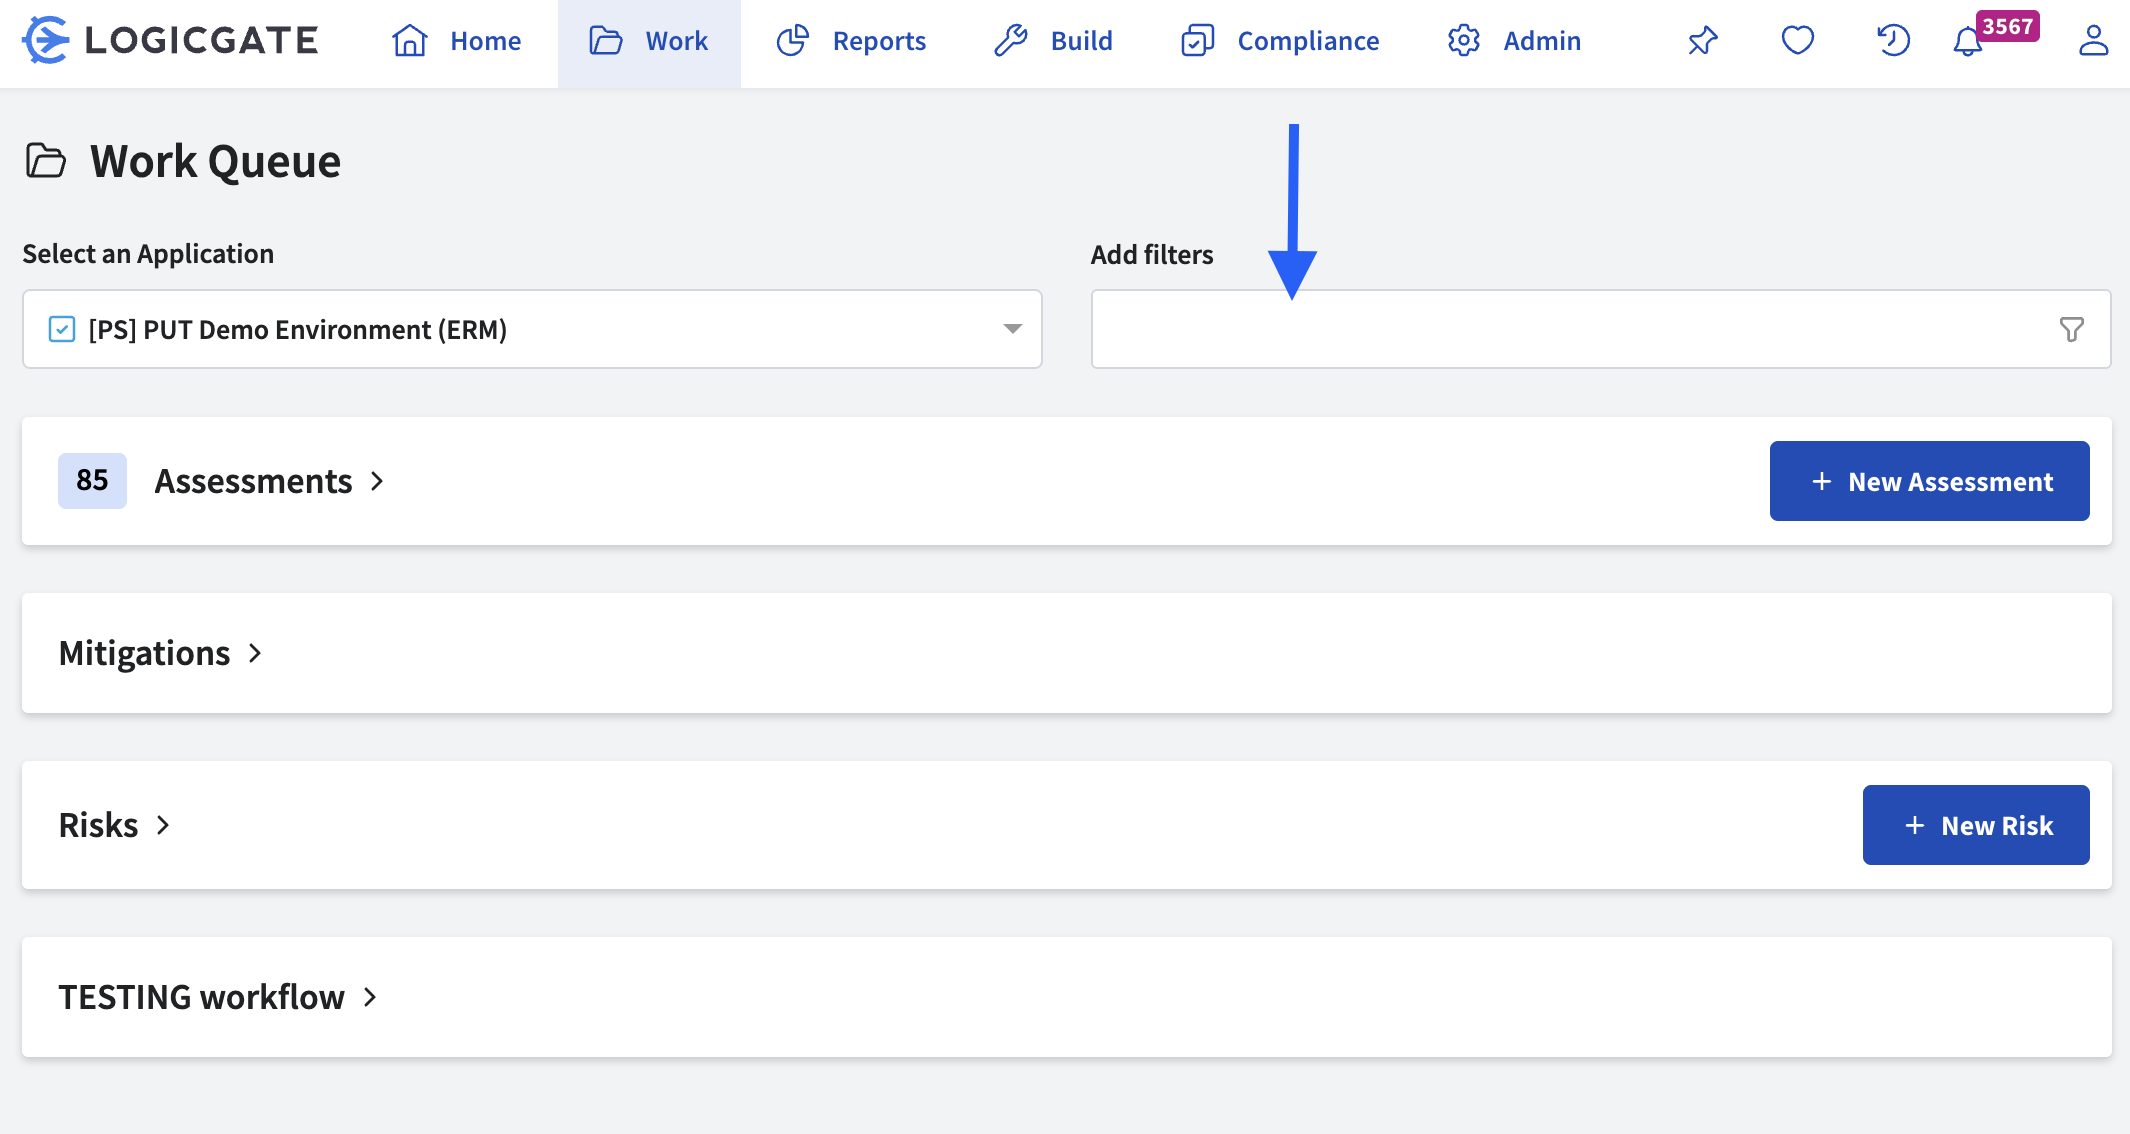Open the Compliance menu

(x=1280, y=41)
